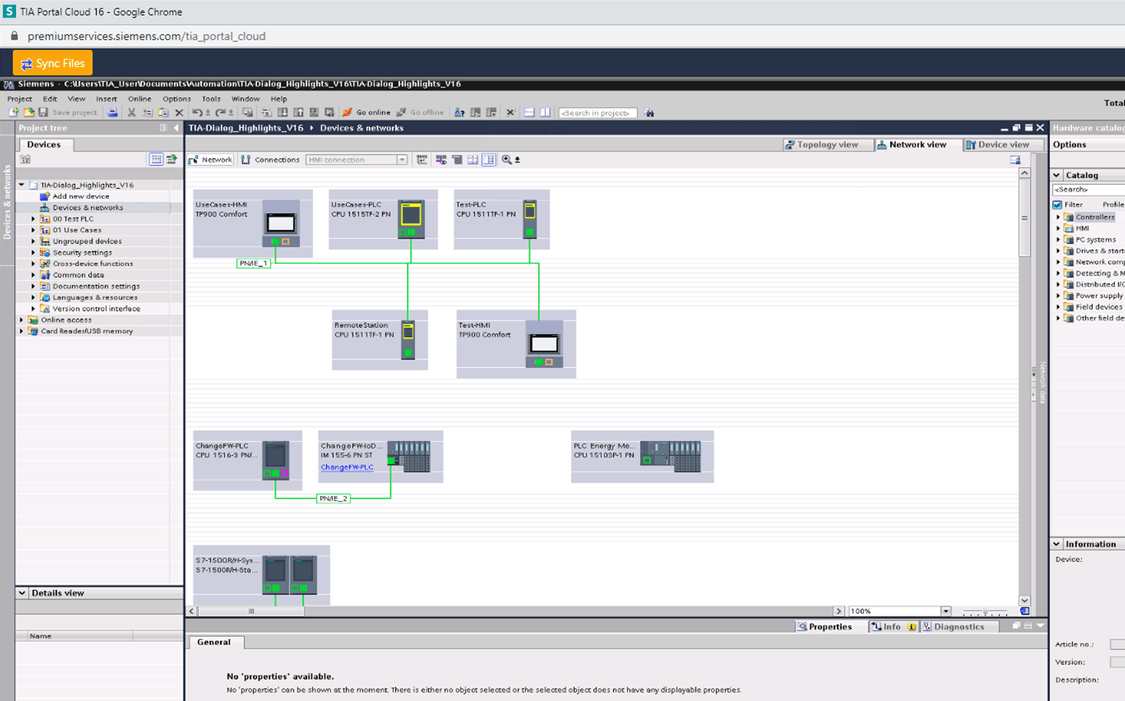The width and height of the screenshot is (1125, 701).
Task: Toggle Connections mode button
Action: 270,160
